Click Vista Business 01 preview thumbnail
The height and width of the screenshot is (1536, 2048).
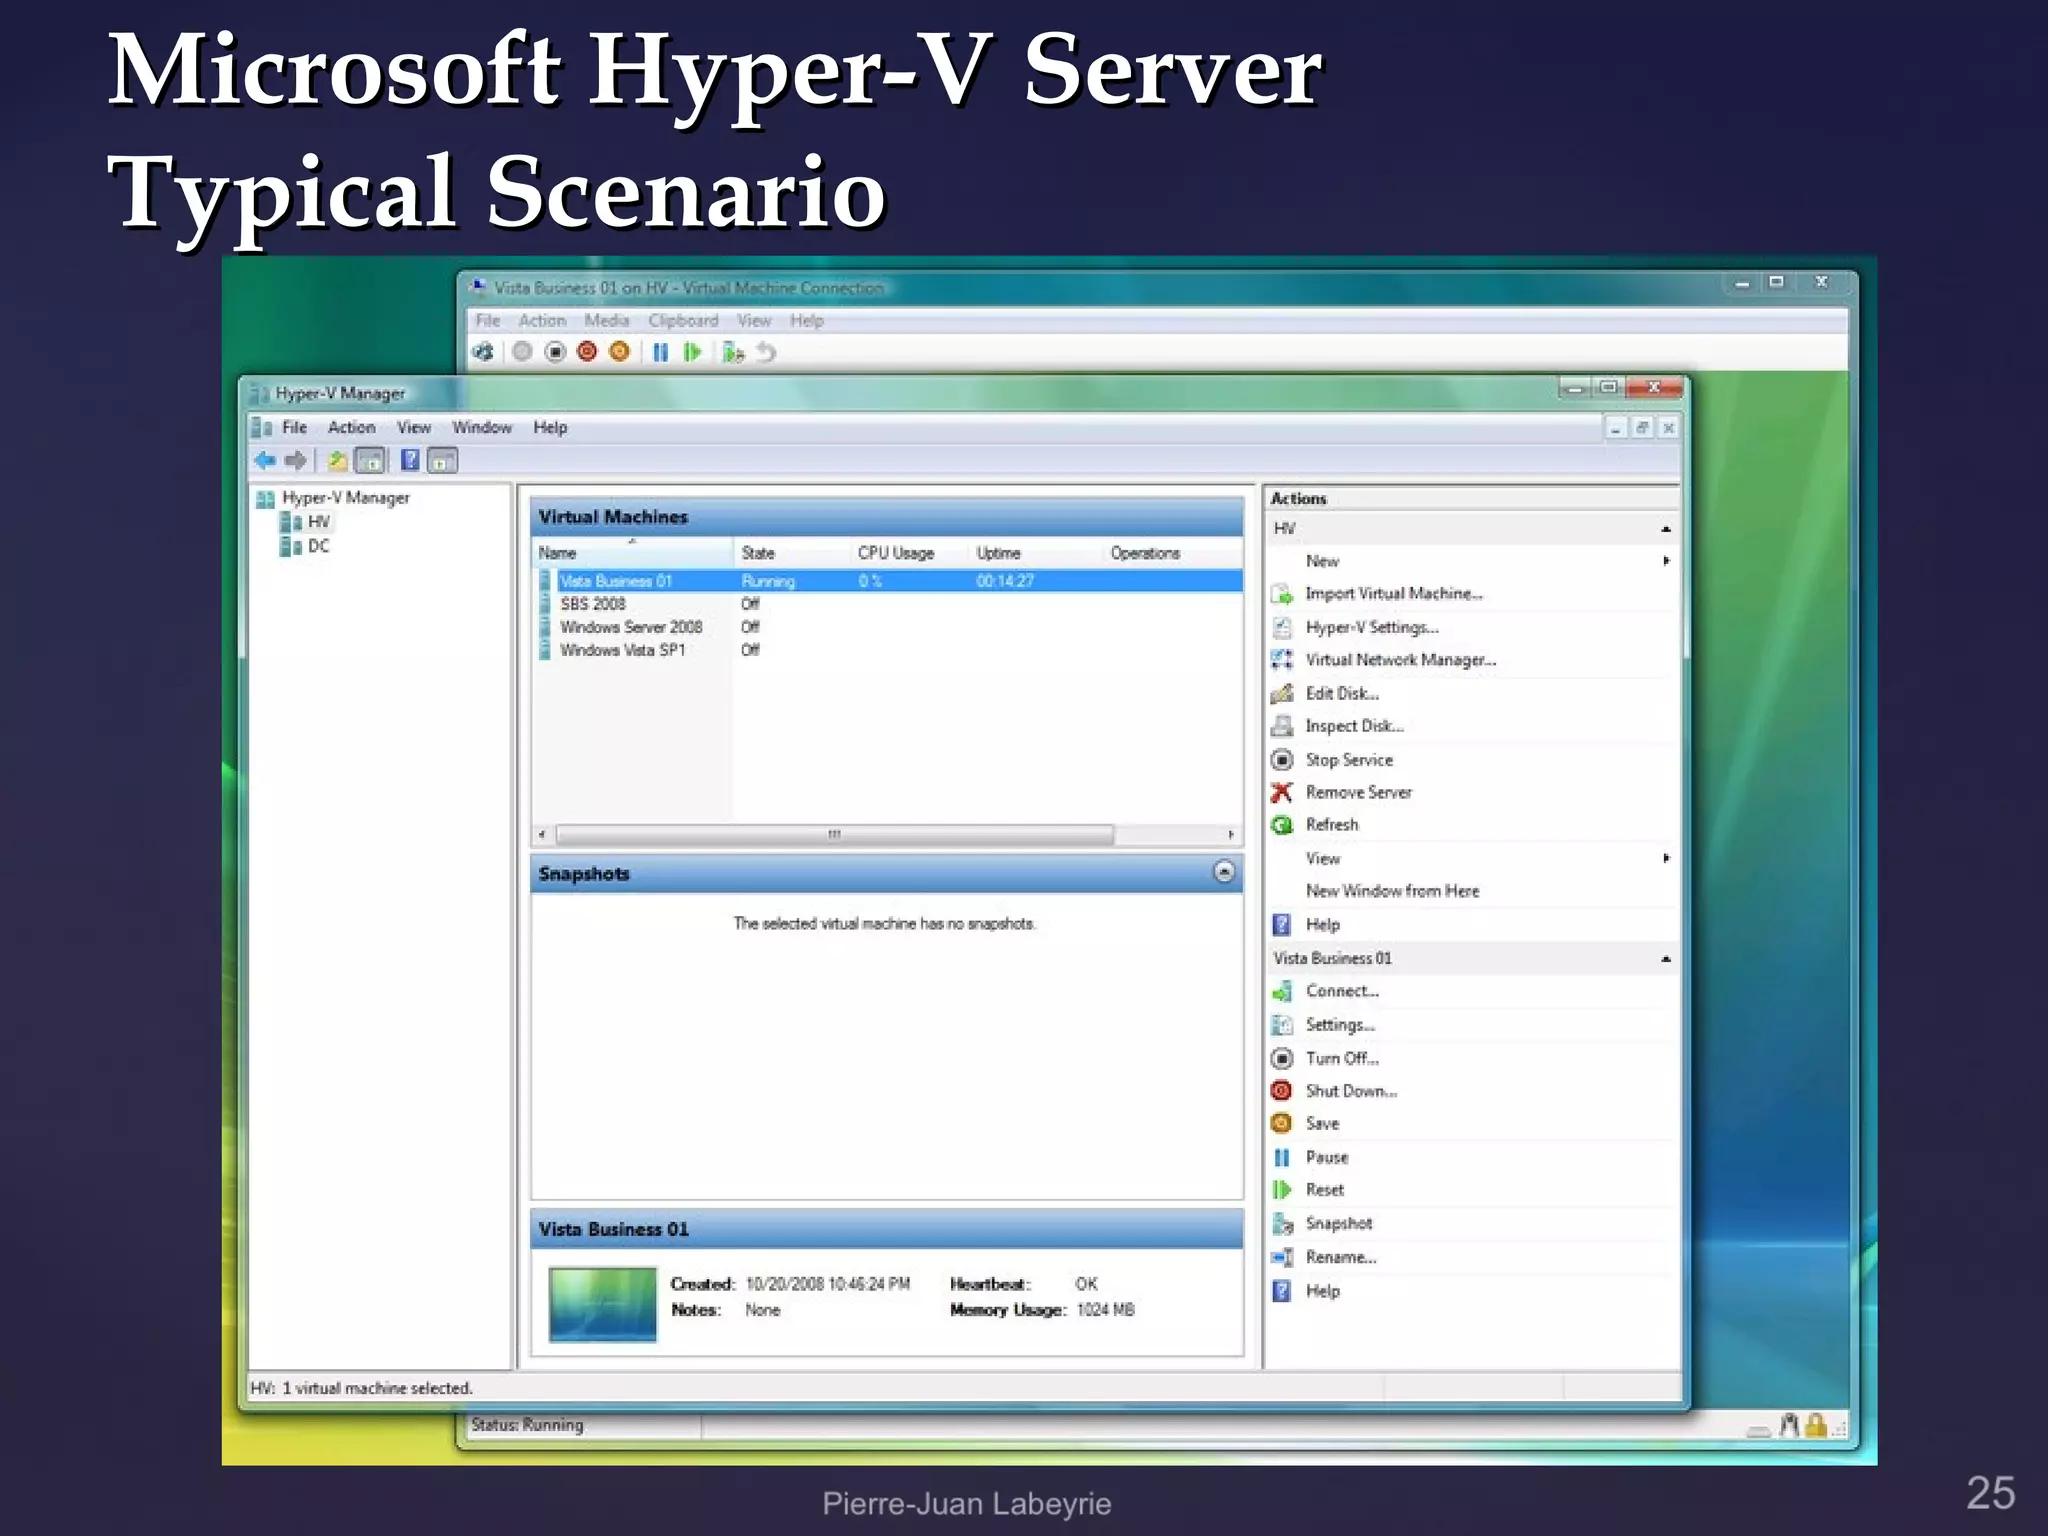point(603,1304)
